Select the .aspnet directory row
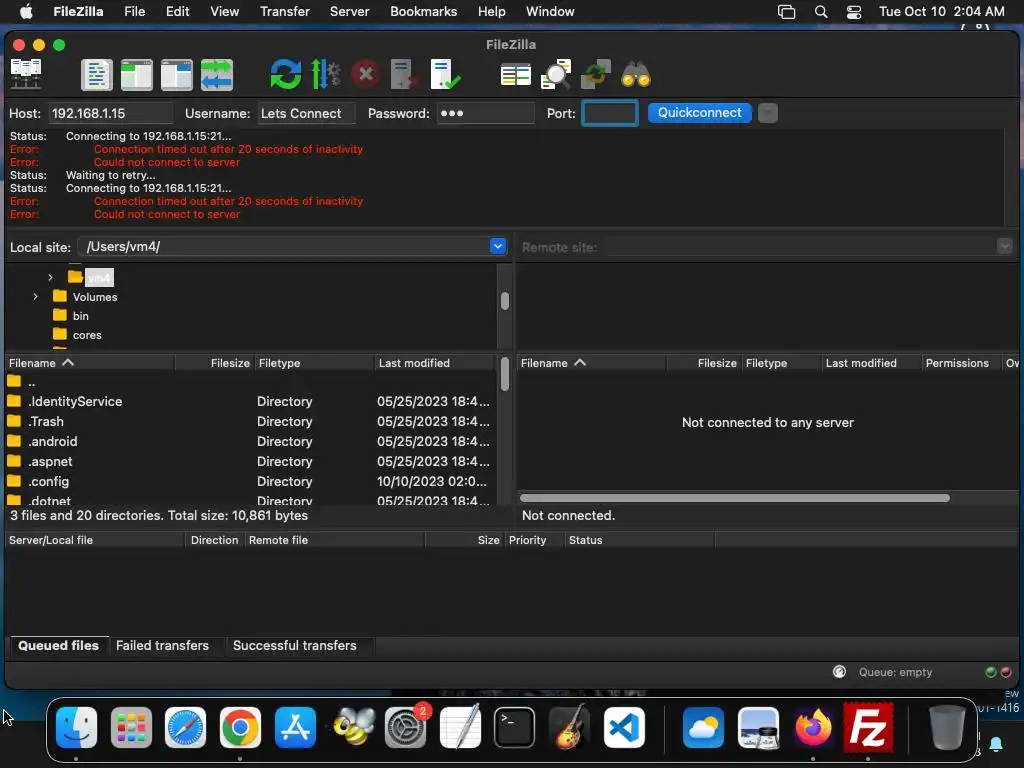This screenshot has width=1024, height=768. tap(251, 461)
